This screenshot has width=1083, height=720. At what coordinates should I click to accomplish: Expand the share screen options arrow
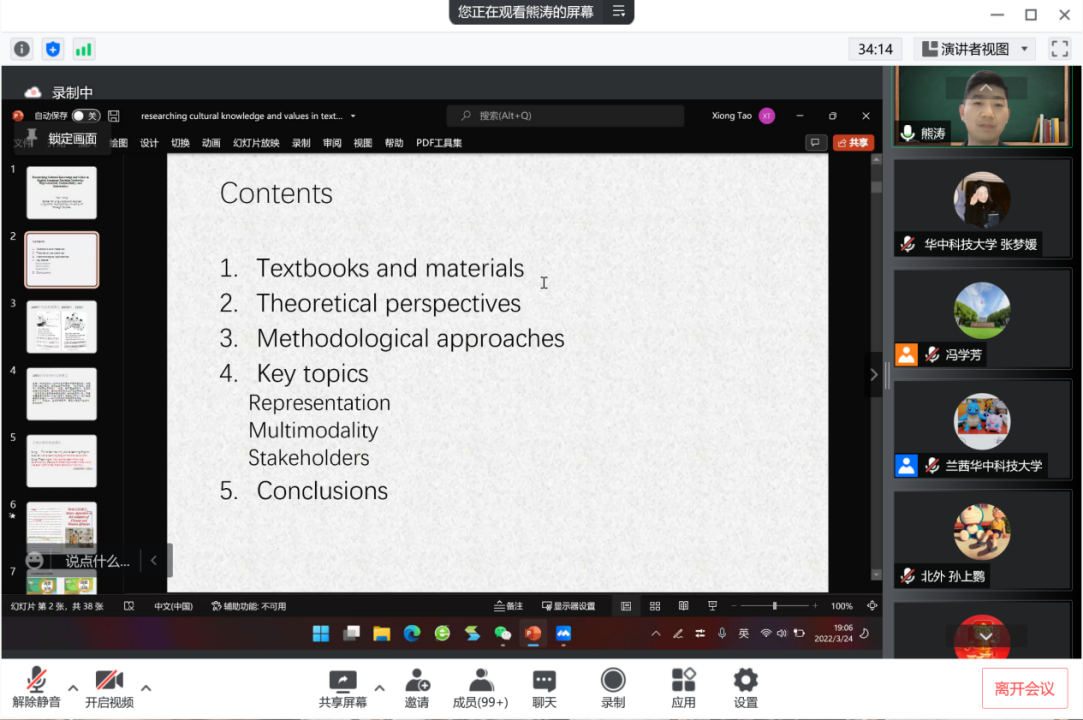tap(379, 688)
